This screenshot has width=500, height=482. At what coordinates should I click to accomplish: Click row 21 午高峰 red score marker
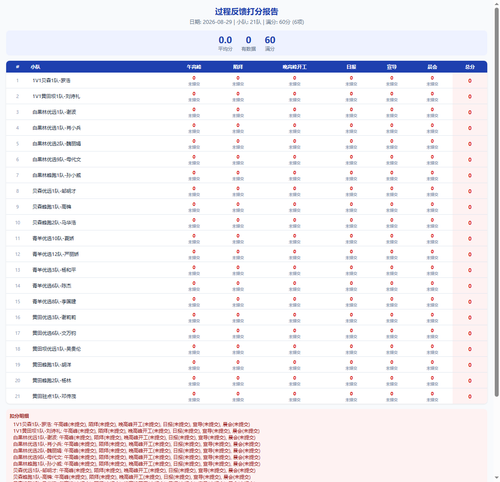point(194,394)
